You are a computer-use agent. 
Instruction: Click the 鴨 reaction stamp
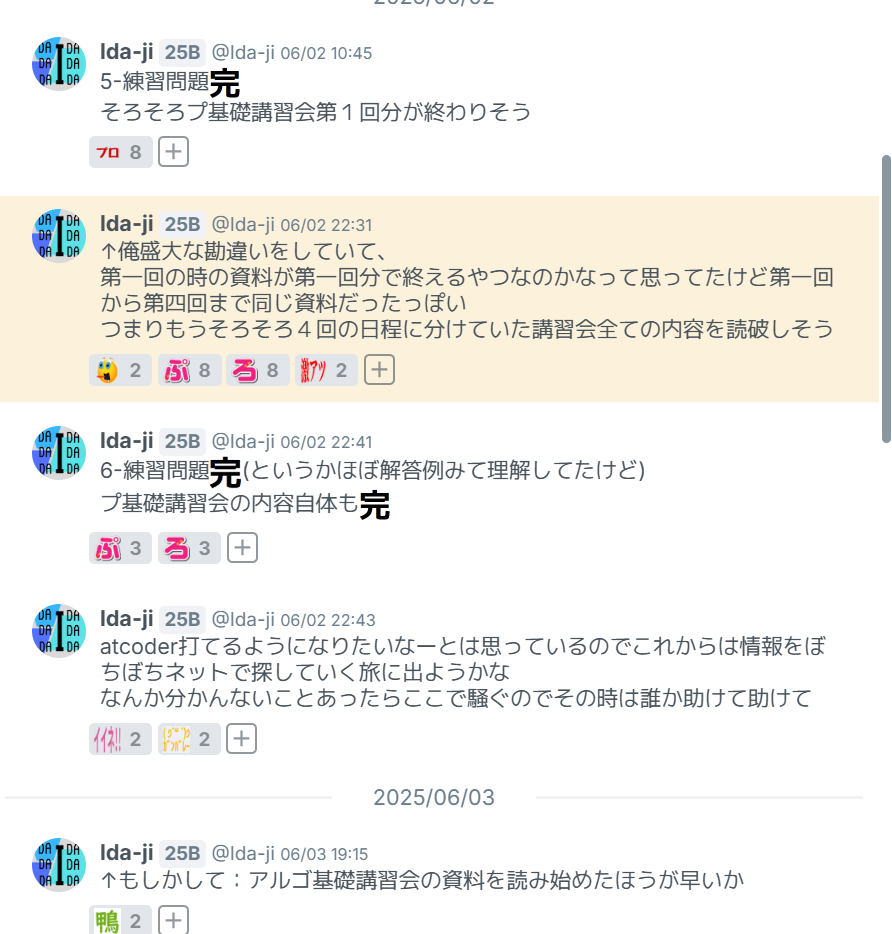coord(120,920)
